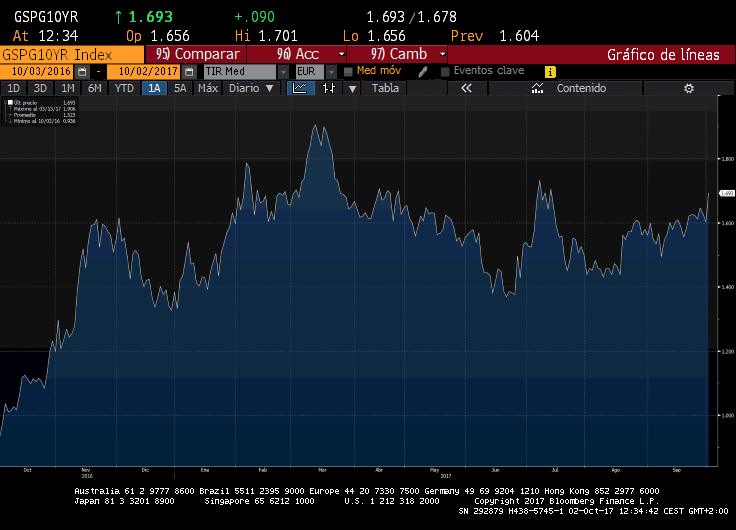
Task: Select the YTD time range tab
Action: pos(124,88)
